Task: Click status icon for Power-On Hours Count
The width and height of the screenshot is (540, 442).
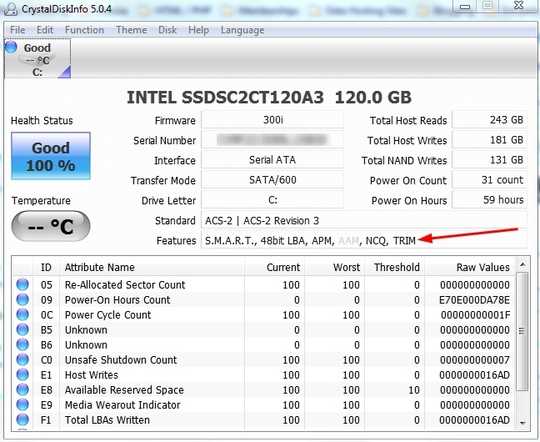Action: (x=22, y=300)
